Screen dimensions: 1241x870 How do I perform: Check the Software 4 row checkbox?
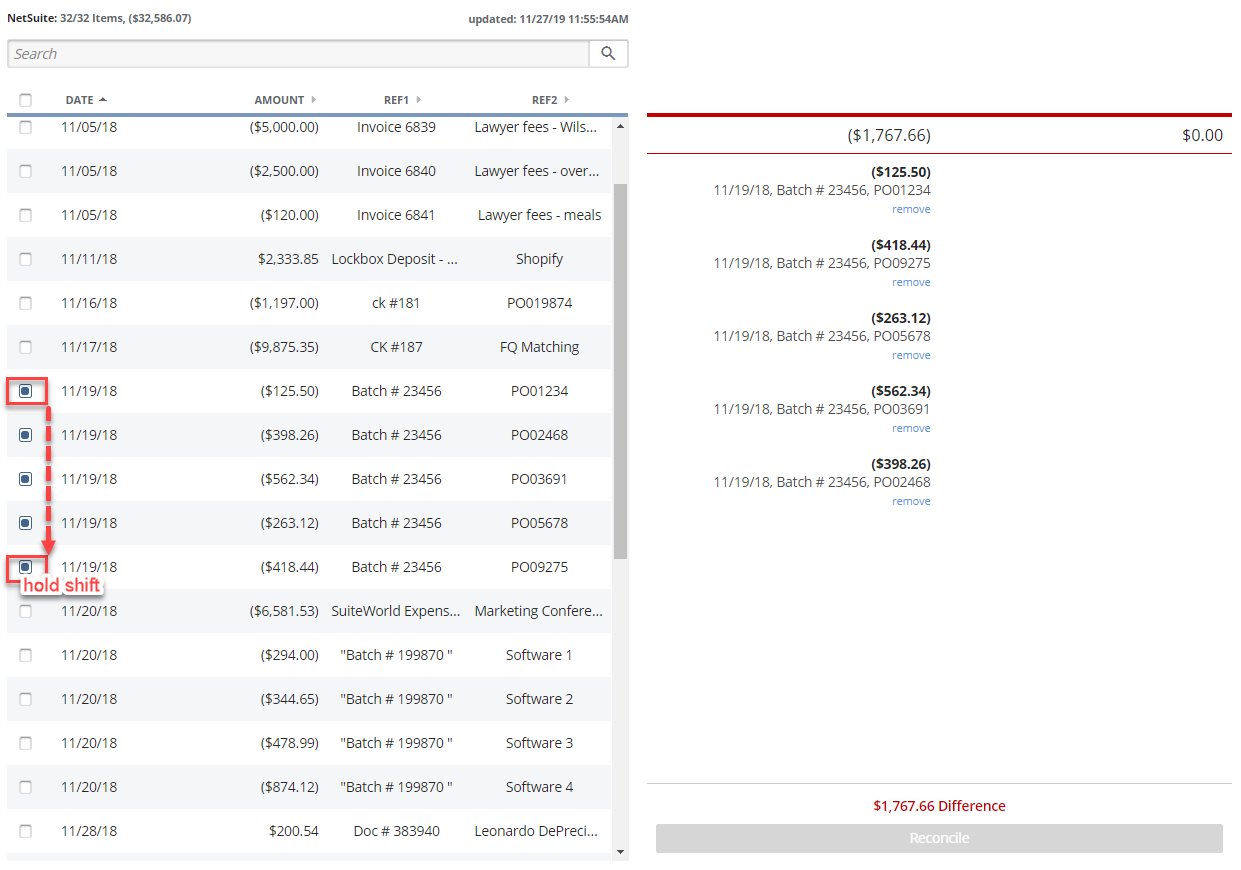26,787
